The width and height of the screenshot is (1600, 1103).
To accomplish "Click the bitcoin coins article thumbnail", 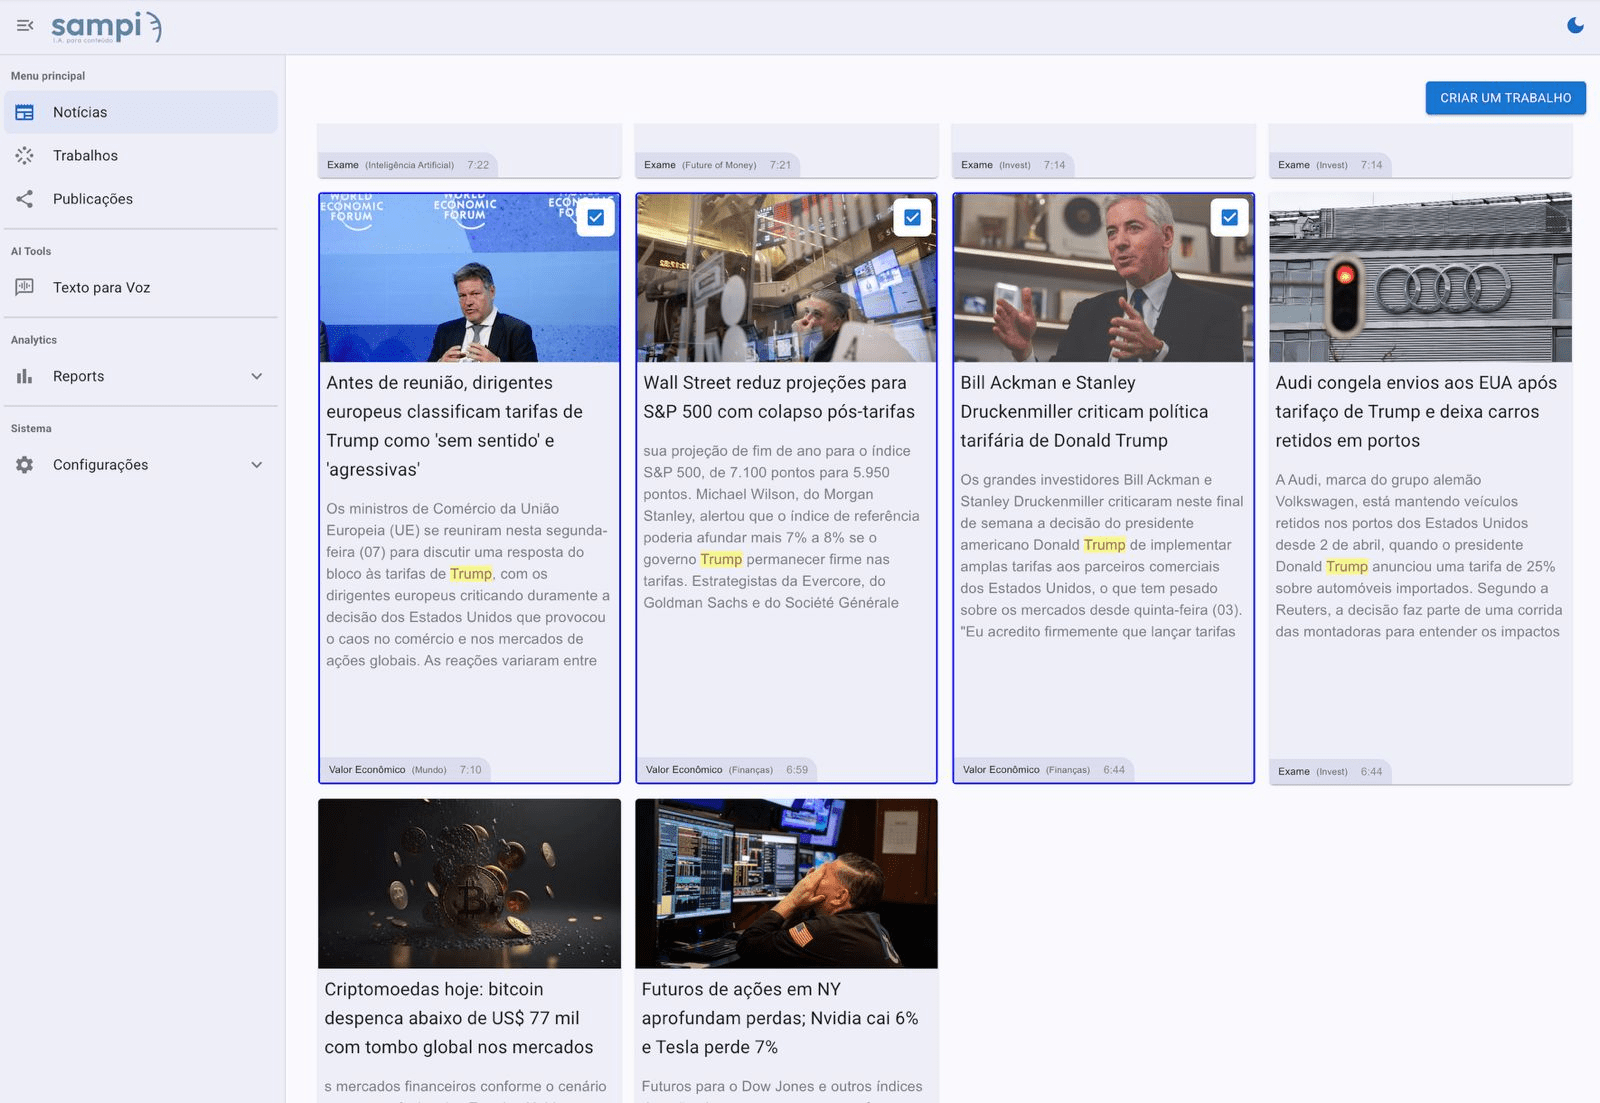I will [469, 883].
